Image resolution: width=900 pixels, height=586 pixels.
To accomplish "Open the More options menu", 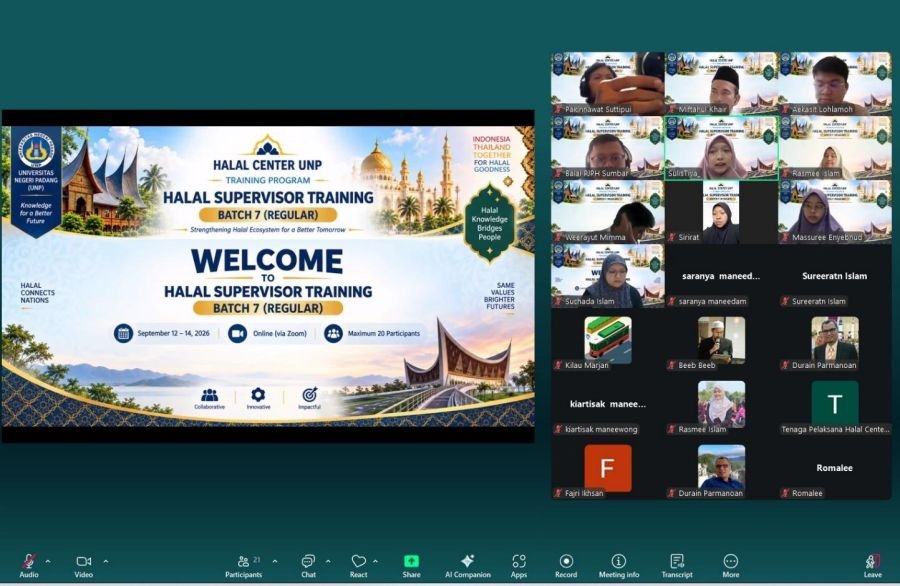I will [x=731, y=565].
